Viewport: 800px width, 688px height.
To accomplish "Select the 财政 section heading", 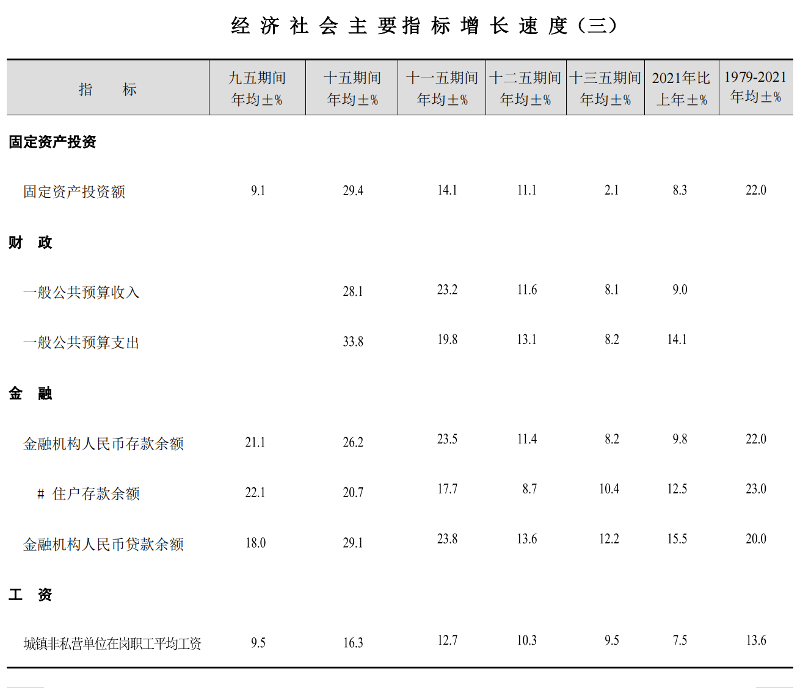I will pos(31,242).
